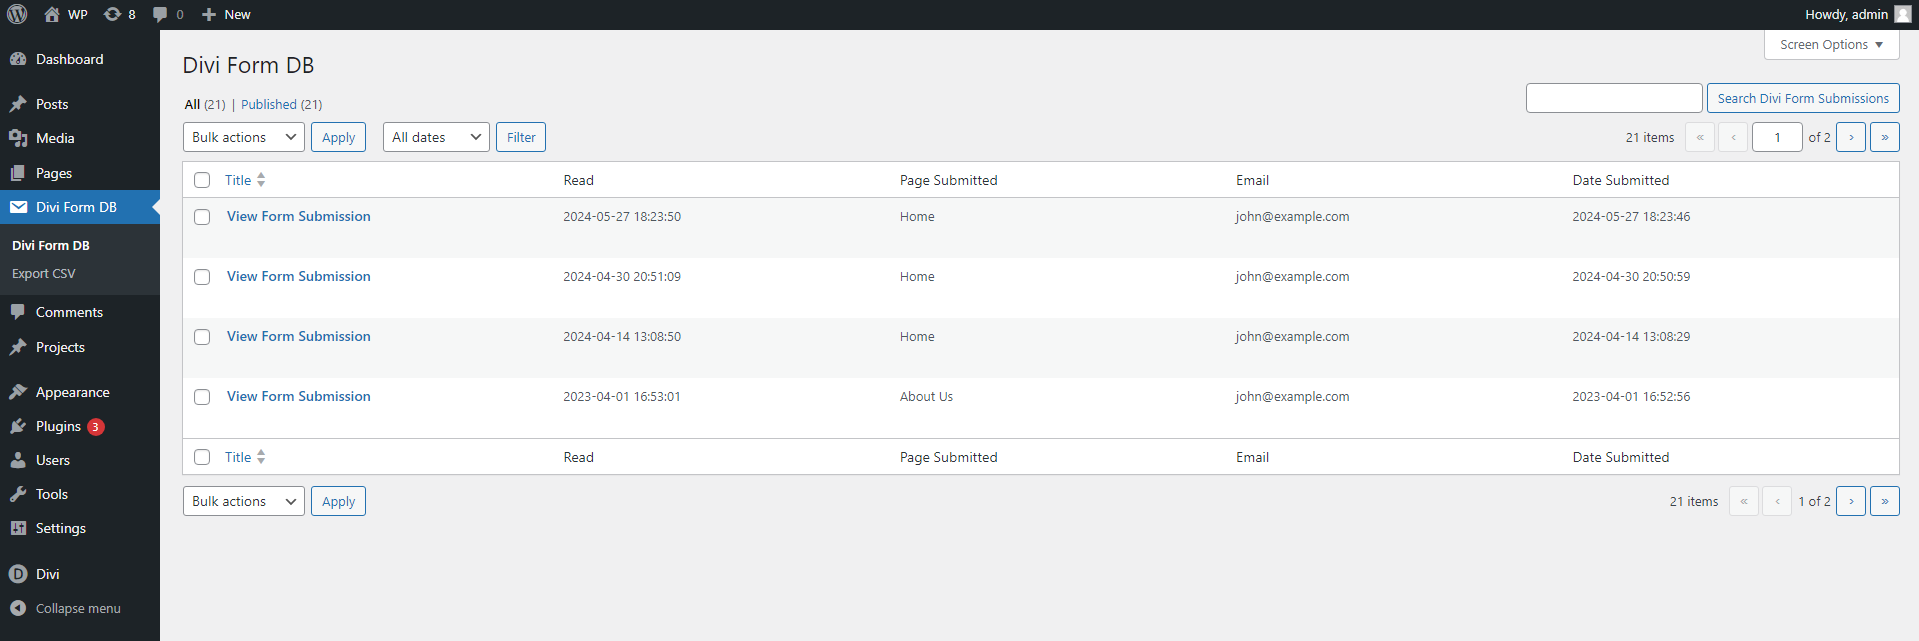Check the 2024-04-14 submission row checkbox
Screen dimensions: 1919x641
pyautogui.click(x=202, y=337)
